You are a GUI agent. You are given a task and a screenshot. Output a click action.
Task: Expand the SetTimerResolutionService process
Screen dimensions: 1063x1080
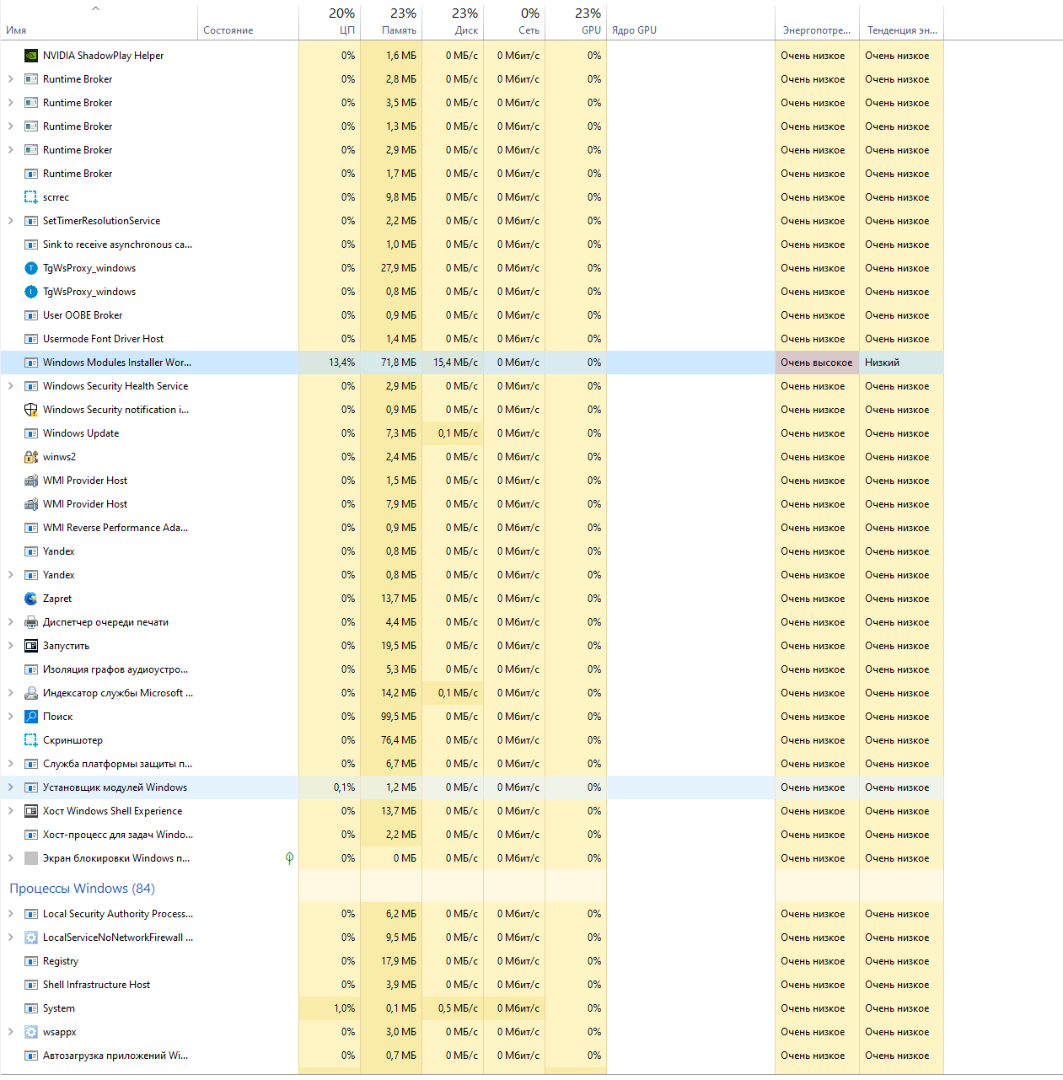[10, 221]
